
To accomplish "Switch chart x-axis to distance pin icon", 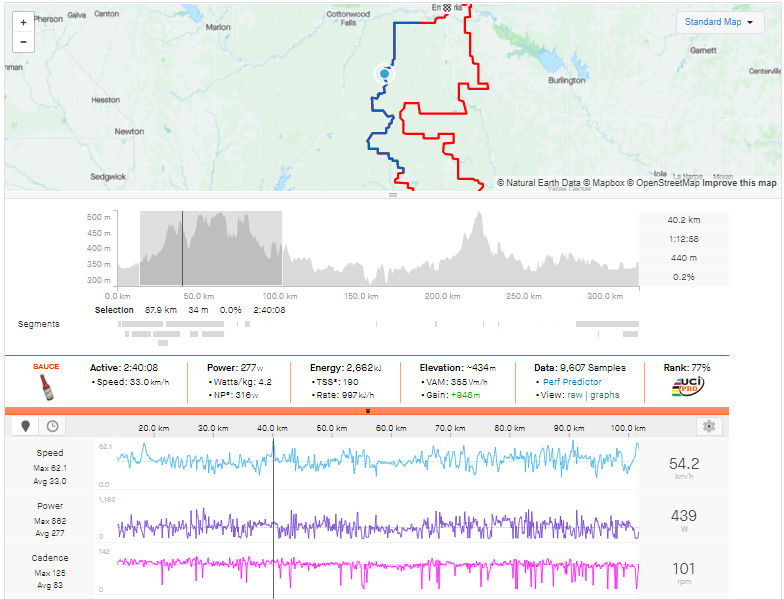I will pos(27,426).
